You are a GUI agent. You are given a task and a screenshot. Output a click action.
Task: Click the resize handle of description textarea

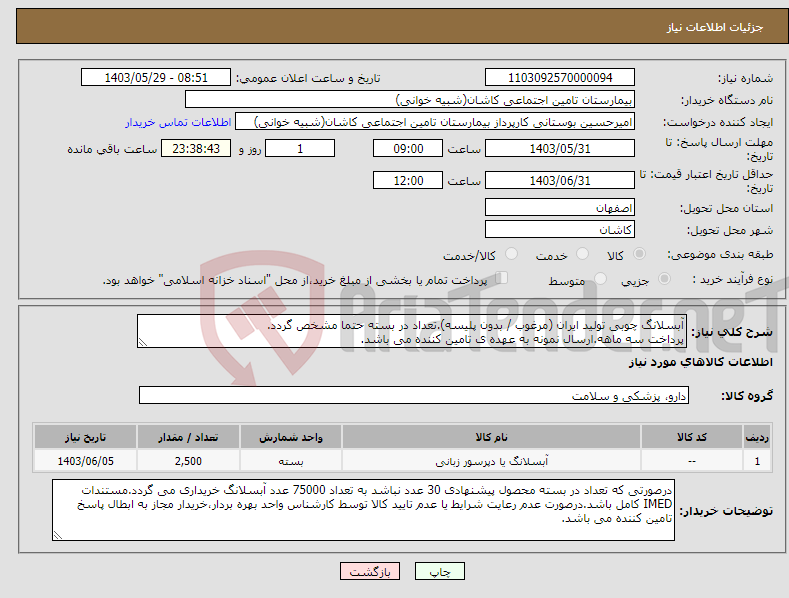tap(143, 342)
